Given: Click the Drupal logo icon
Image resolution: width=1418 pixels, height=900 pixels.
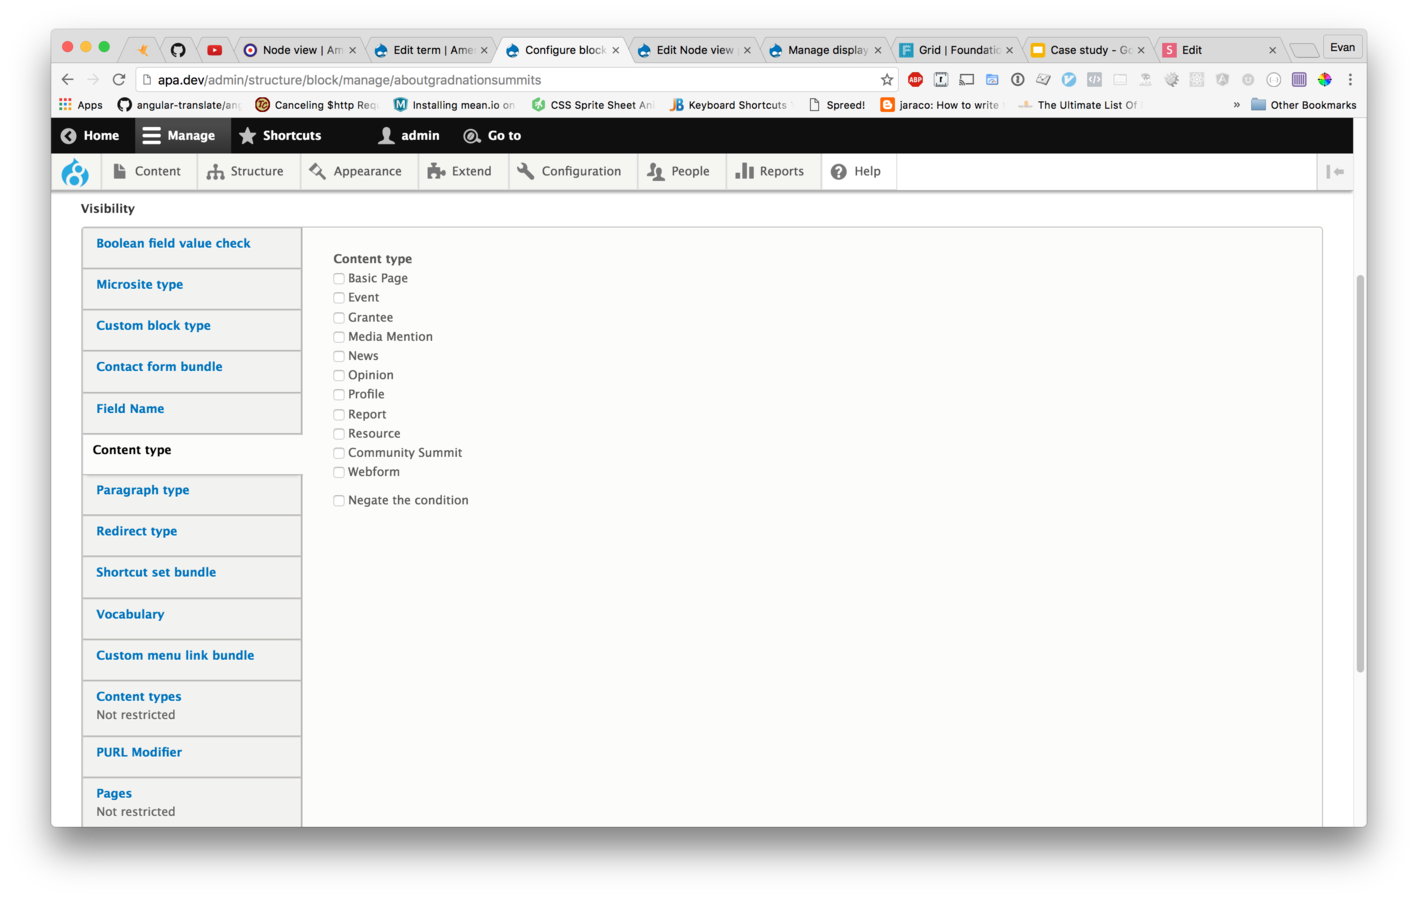Looking at the screenshot, I should pyautogui.click(x=75, y=172).
